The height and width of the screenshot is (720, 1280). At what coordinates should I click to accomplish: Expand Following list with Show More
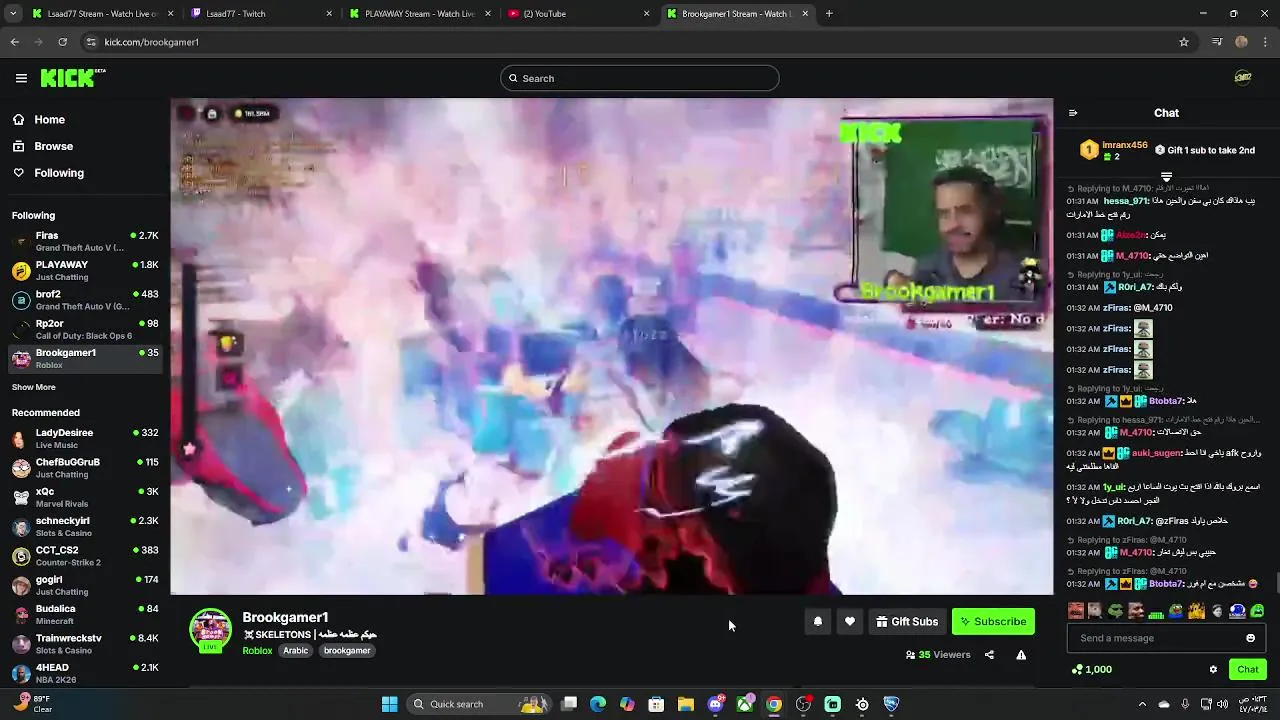click(x=34, y=387)
